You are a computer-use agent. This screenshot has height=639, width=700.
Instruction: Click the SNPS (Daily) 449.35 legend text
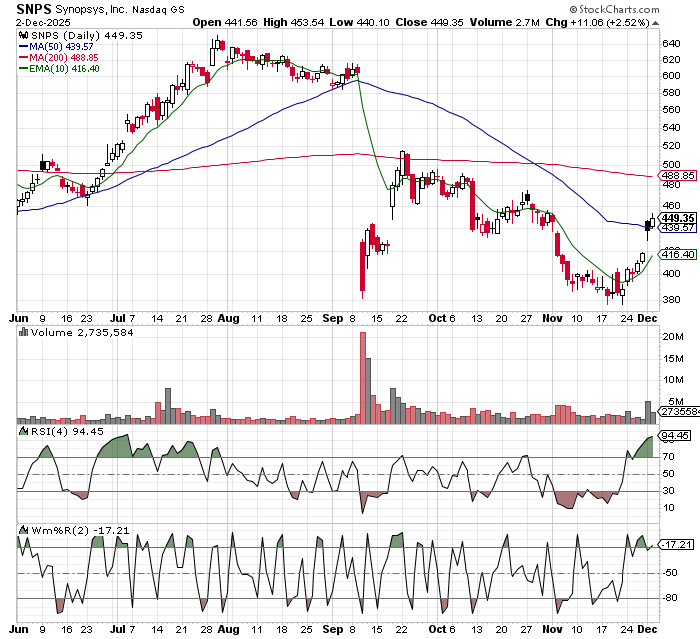point(87,36)
